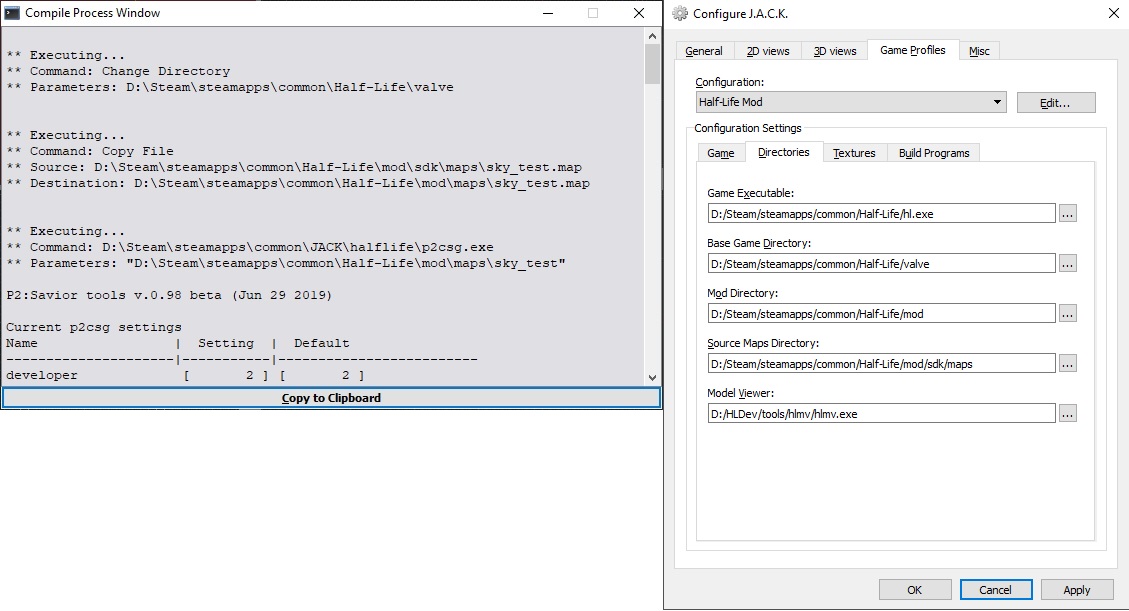This screenshot has height=611, width=1129.
Task: Minimize the Compile Process Window
Action: pos(547,13)
